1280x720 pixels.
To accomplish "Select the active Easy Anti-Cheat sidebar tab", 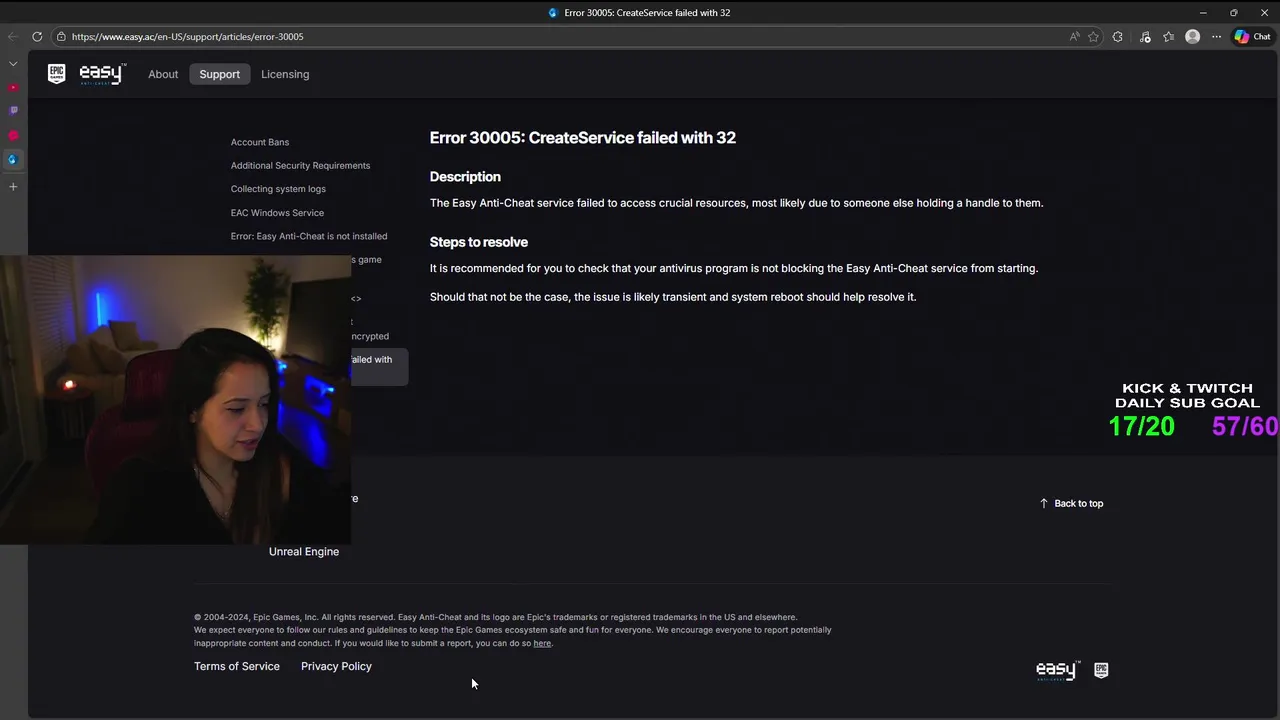I will click(13, 159).
